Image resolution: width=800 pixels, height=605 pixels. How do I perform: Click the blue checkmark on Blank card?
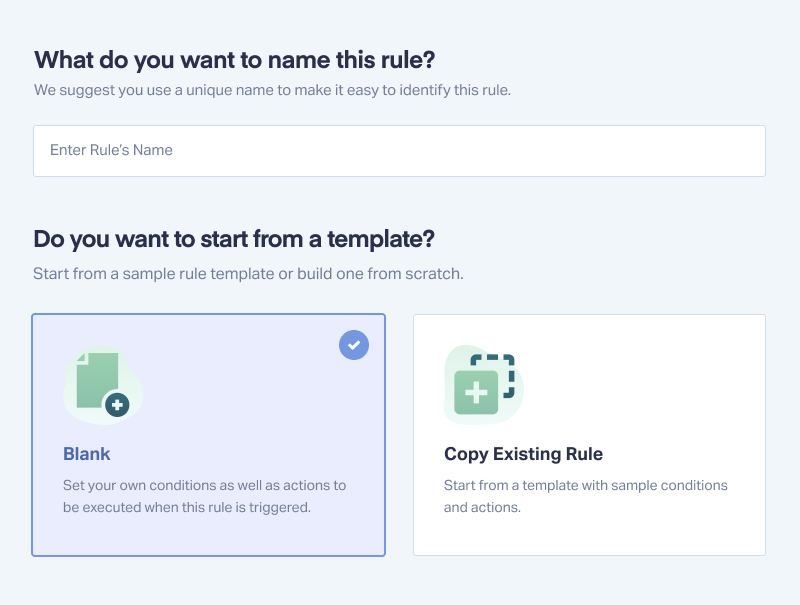click(x=354, y=345)
